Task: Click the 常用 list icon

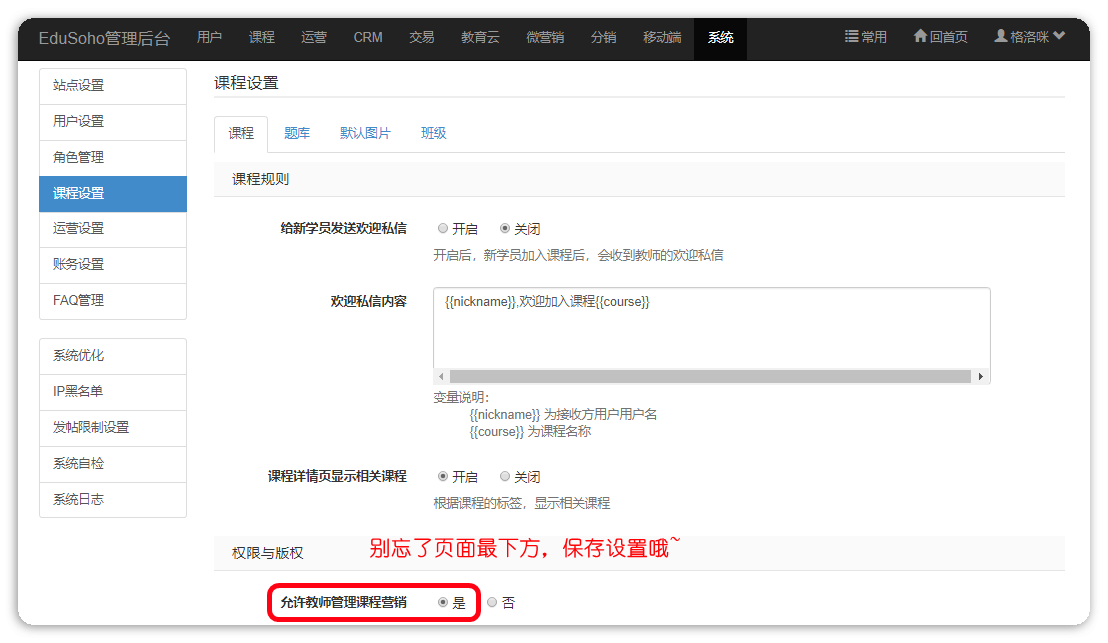Action: (x=852, y=37)
